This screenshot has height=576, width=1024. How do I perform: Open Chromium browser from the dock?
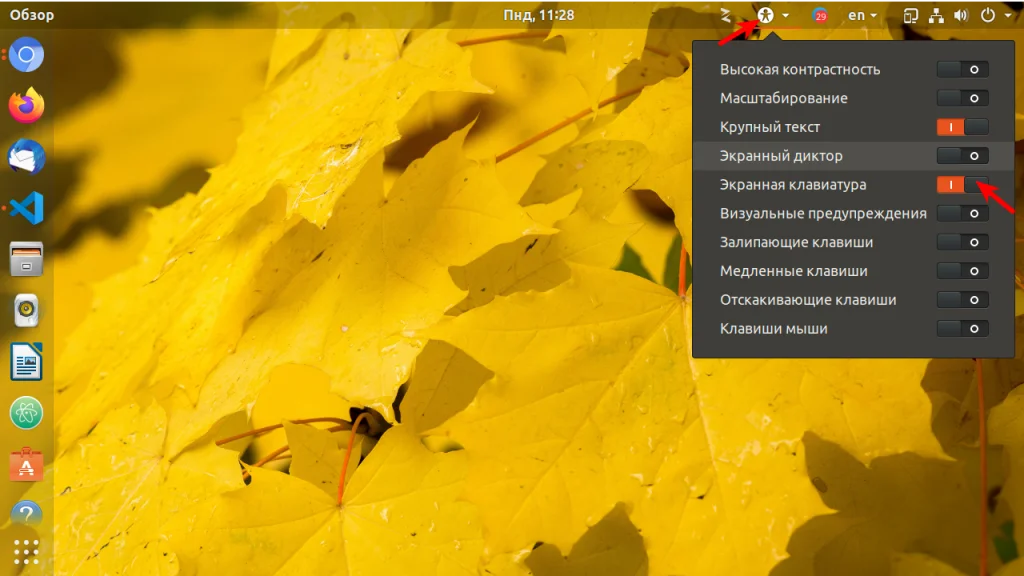click(26, 55)
